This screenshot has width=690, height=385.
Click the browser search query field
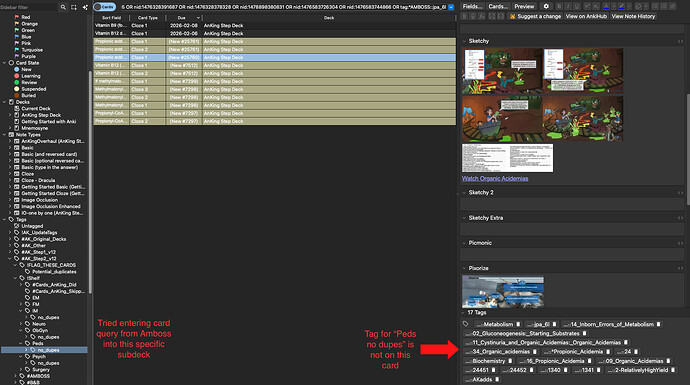coord(283,7)
